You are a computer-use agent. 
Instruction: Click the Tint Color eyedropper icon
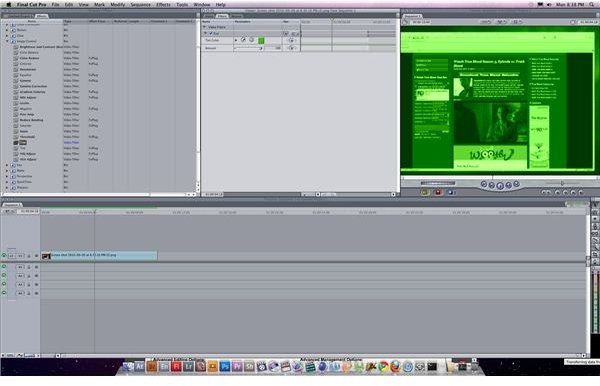[x=243, y=40]
